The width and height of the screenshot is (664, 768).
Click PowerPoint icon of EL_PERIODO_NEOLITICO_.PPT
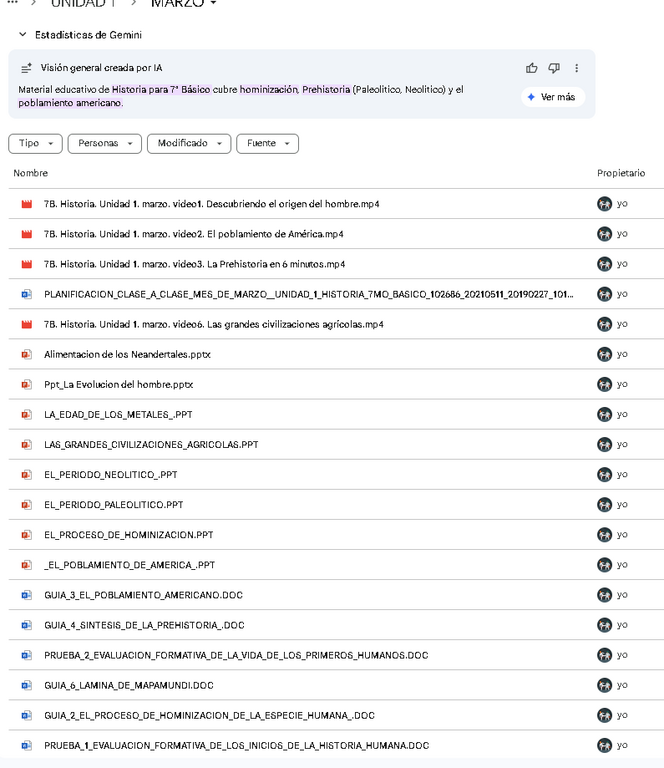27,475
